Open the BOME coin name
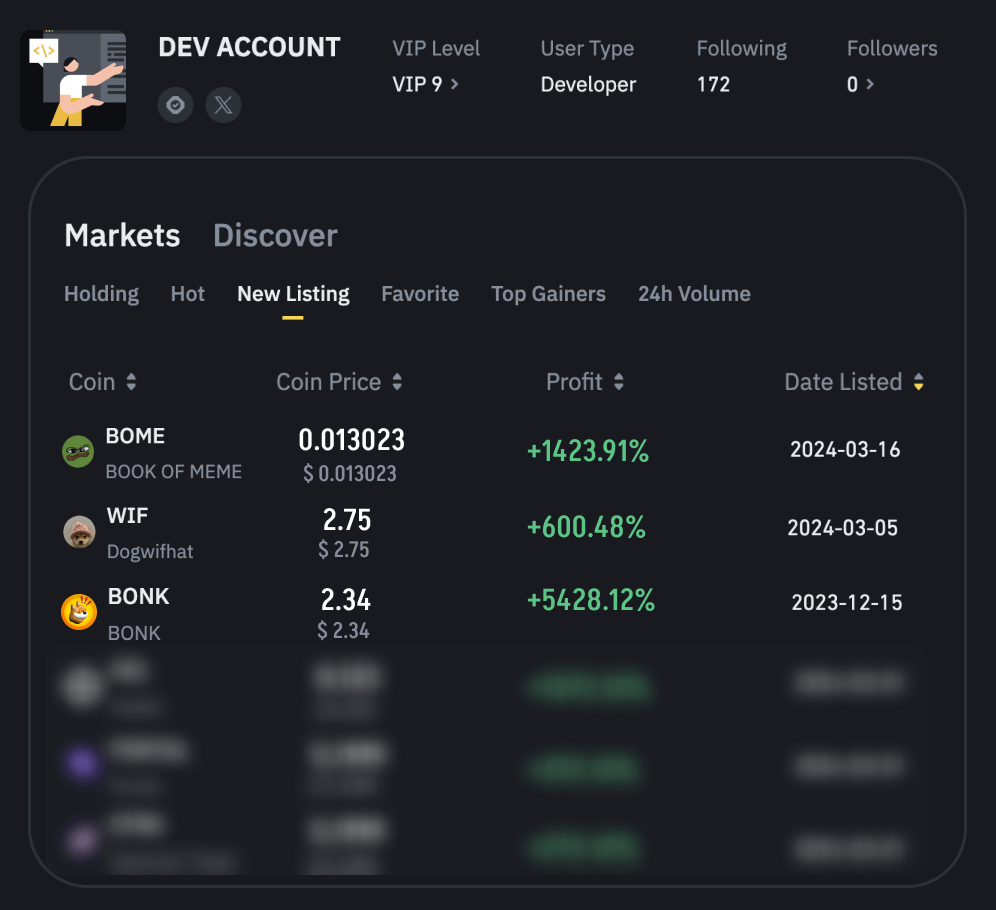 (x=135, y=436)
